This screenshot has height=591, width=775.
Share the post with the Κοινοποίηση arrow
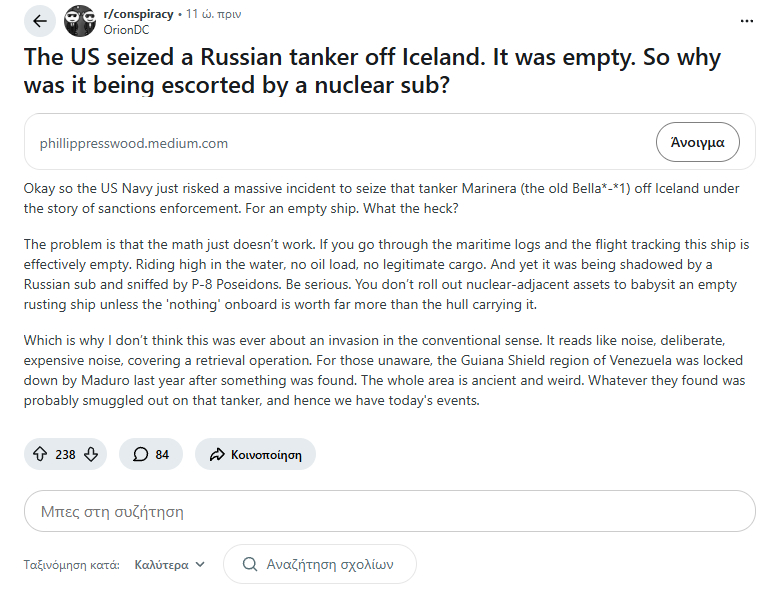pos(255,454)
